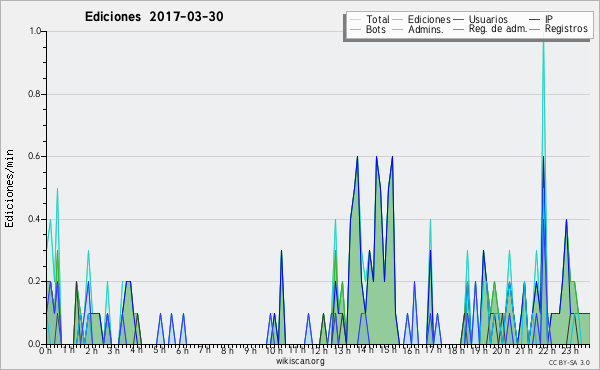The width and height of the screenshot is (600, 370).
Task: Click the Total legend line color swatch
Action: pyautogui.click(x=355, y=20)
